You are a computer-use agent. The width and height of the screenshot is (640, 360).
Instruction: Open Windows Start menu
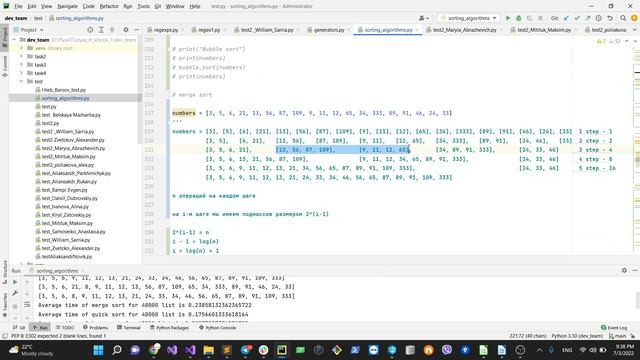(98, 350)
